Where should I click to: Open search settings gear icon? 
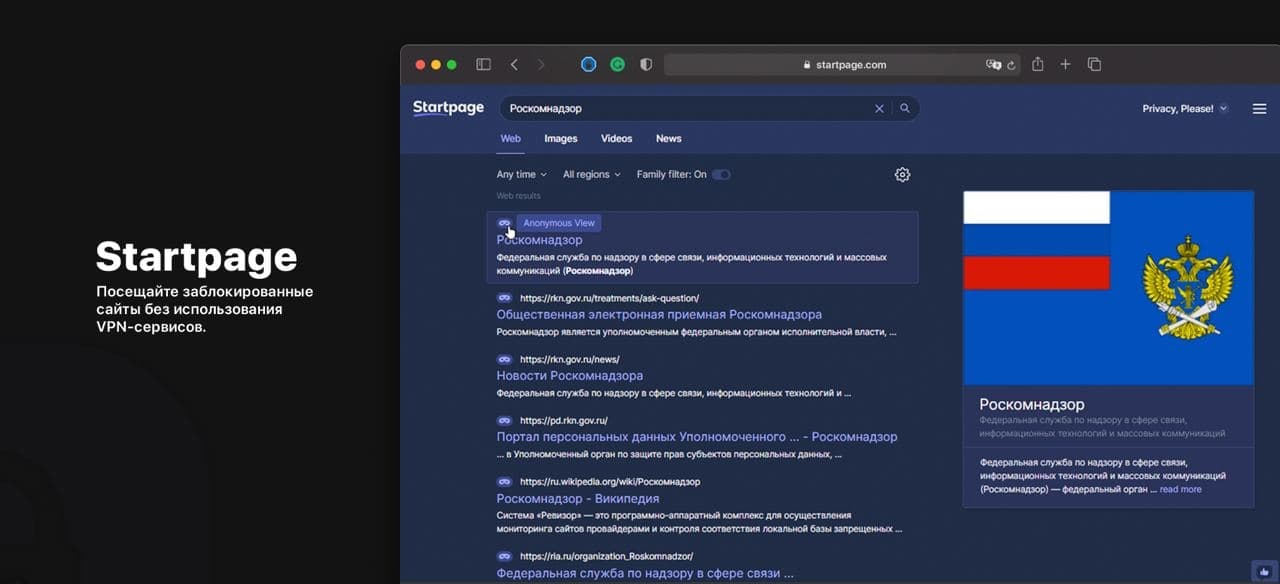tap(902, 174)
